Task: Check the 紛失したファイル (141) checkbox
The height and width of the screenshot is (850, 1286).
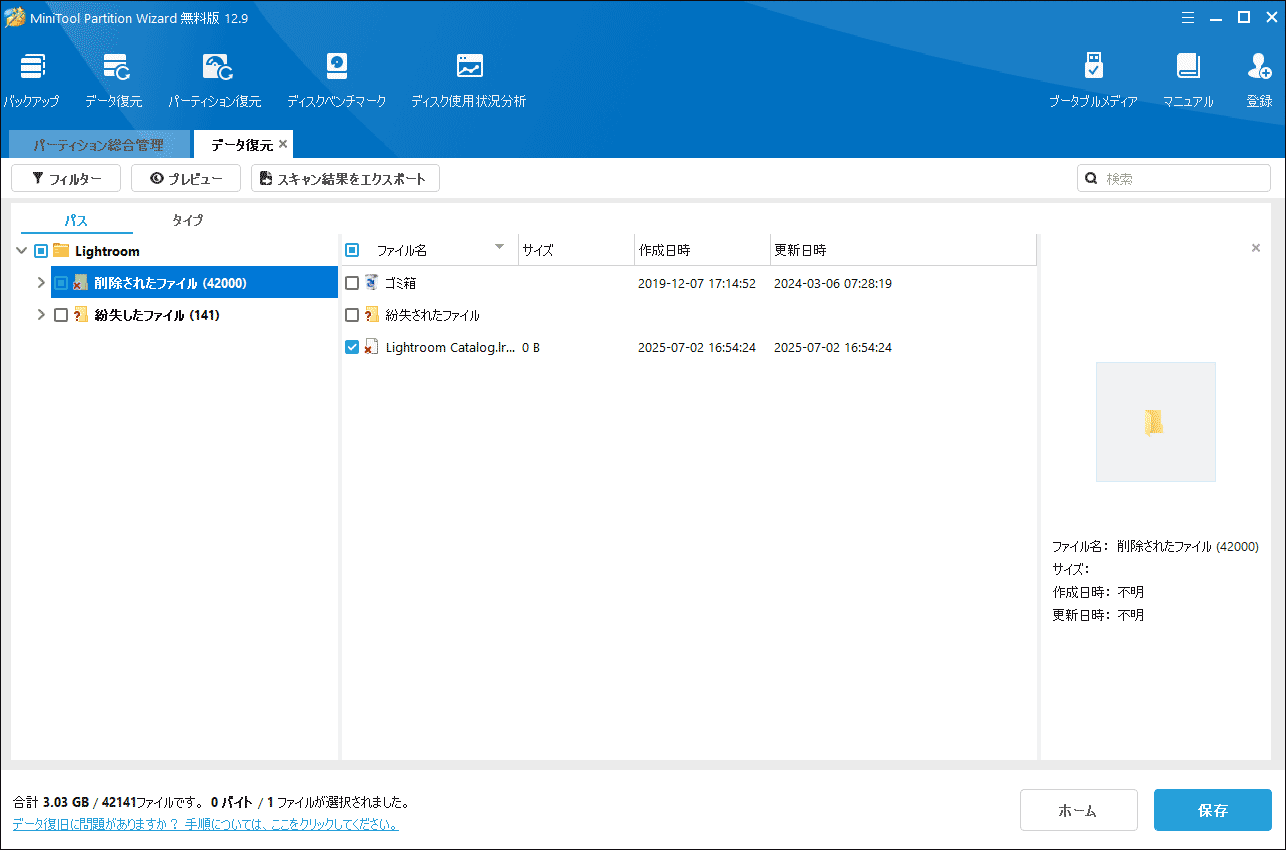Action: (x=61, y=315)
